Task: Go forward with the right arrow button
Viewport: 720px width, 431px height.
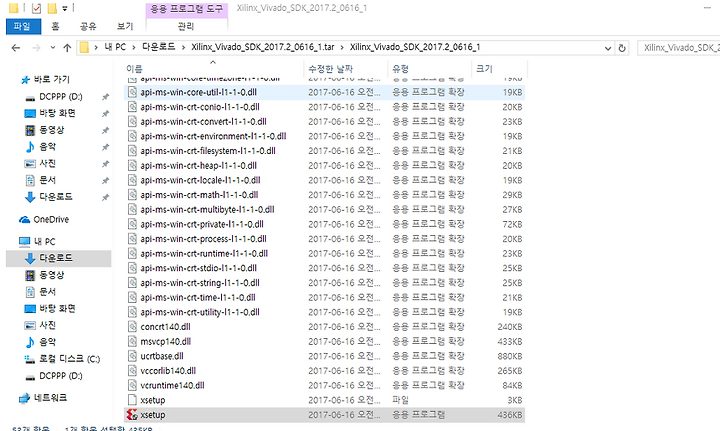Action: (x=36, y=48)
